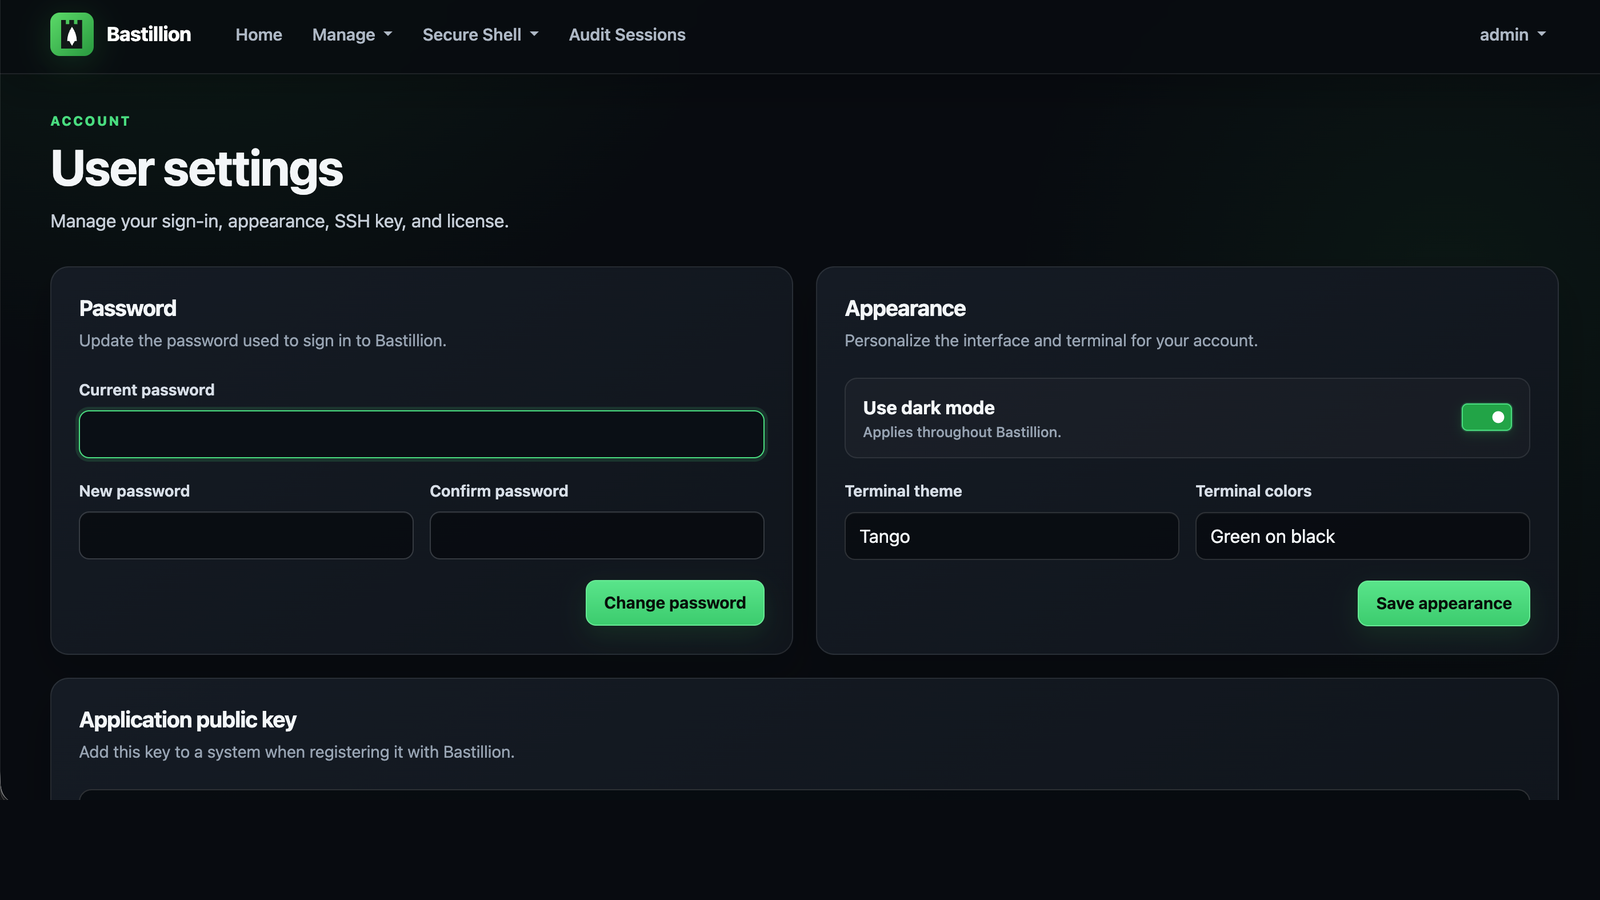The image size is (1600, 900).
Task: Select the Confirm password field
Action: pos(597,535)
